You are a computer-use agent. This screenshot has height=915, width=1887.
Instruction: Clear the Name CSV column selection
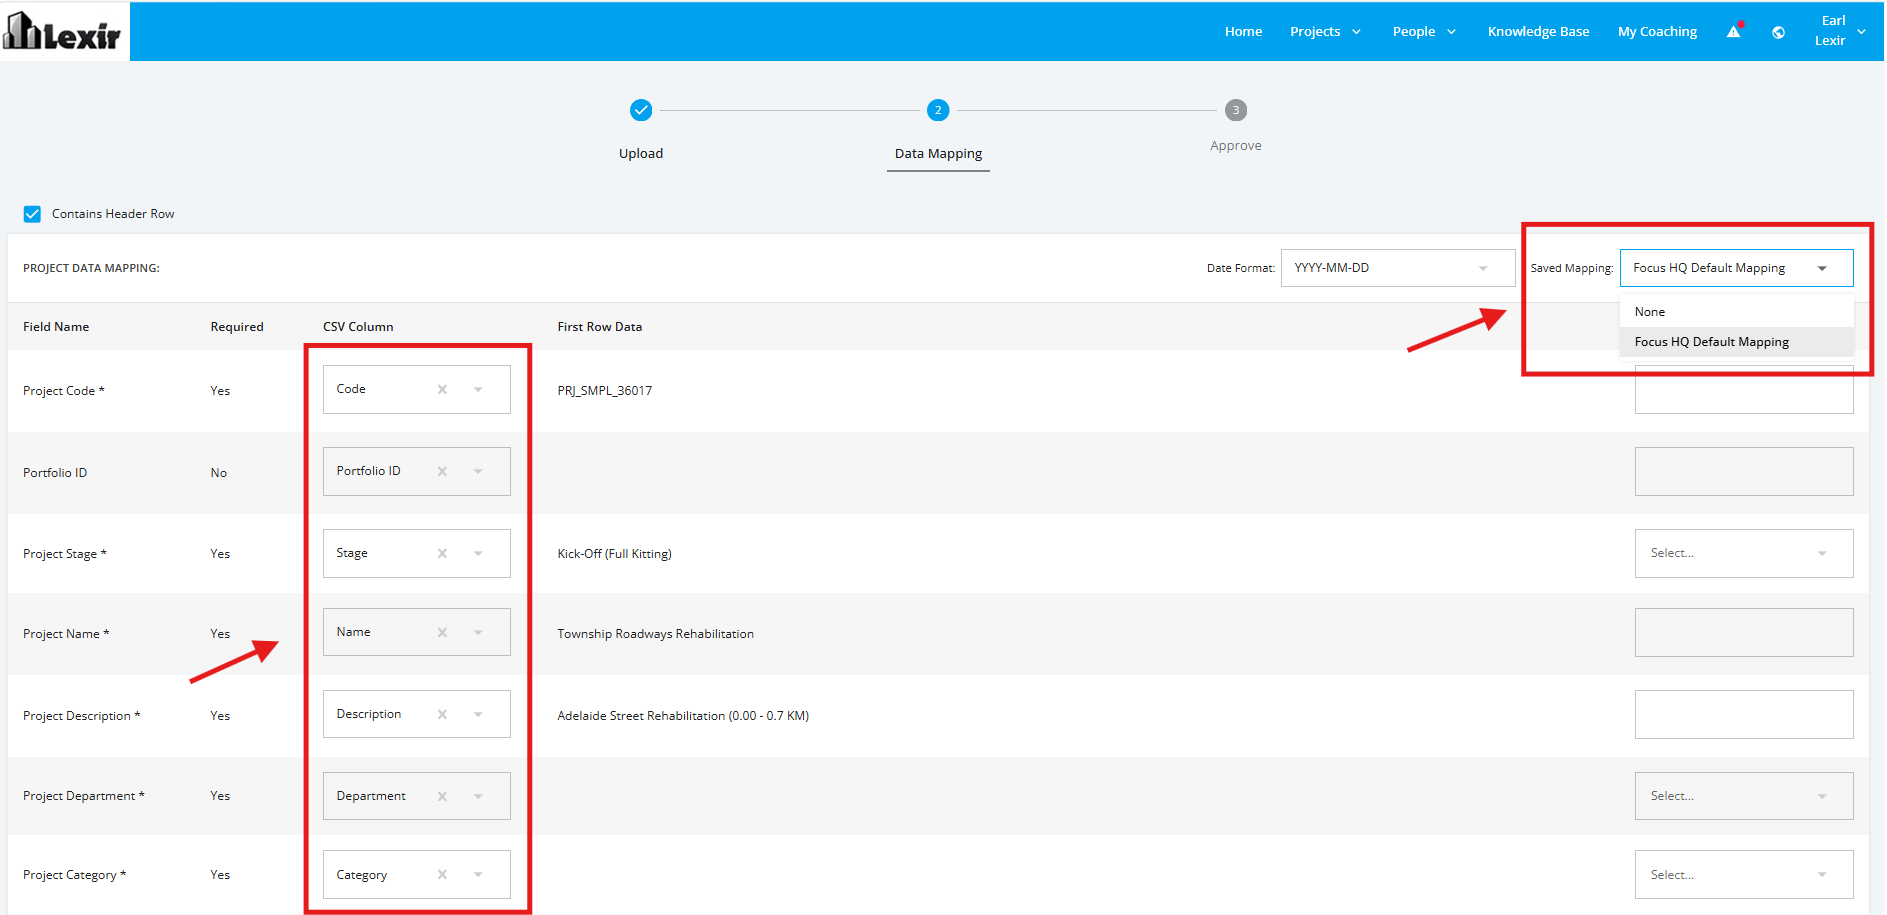(x=442, y=632)
